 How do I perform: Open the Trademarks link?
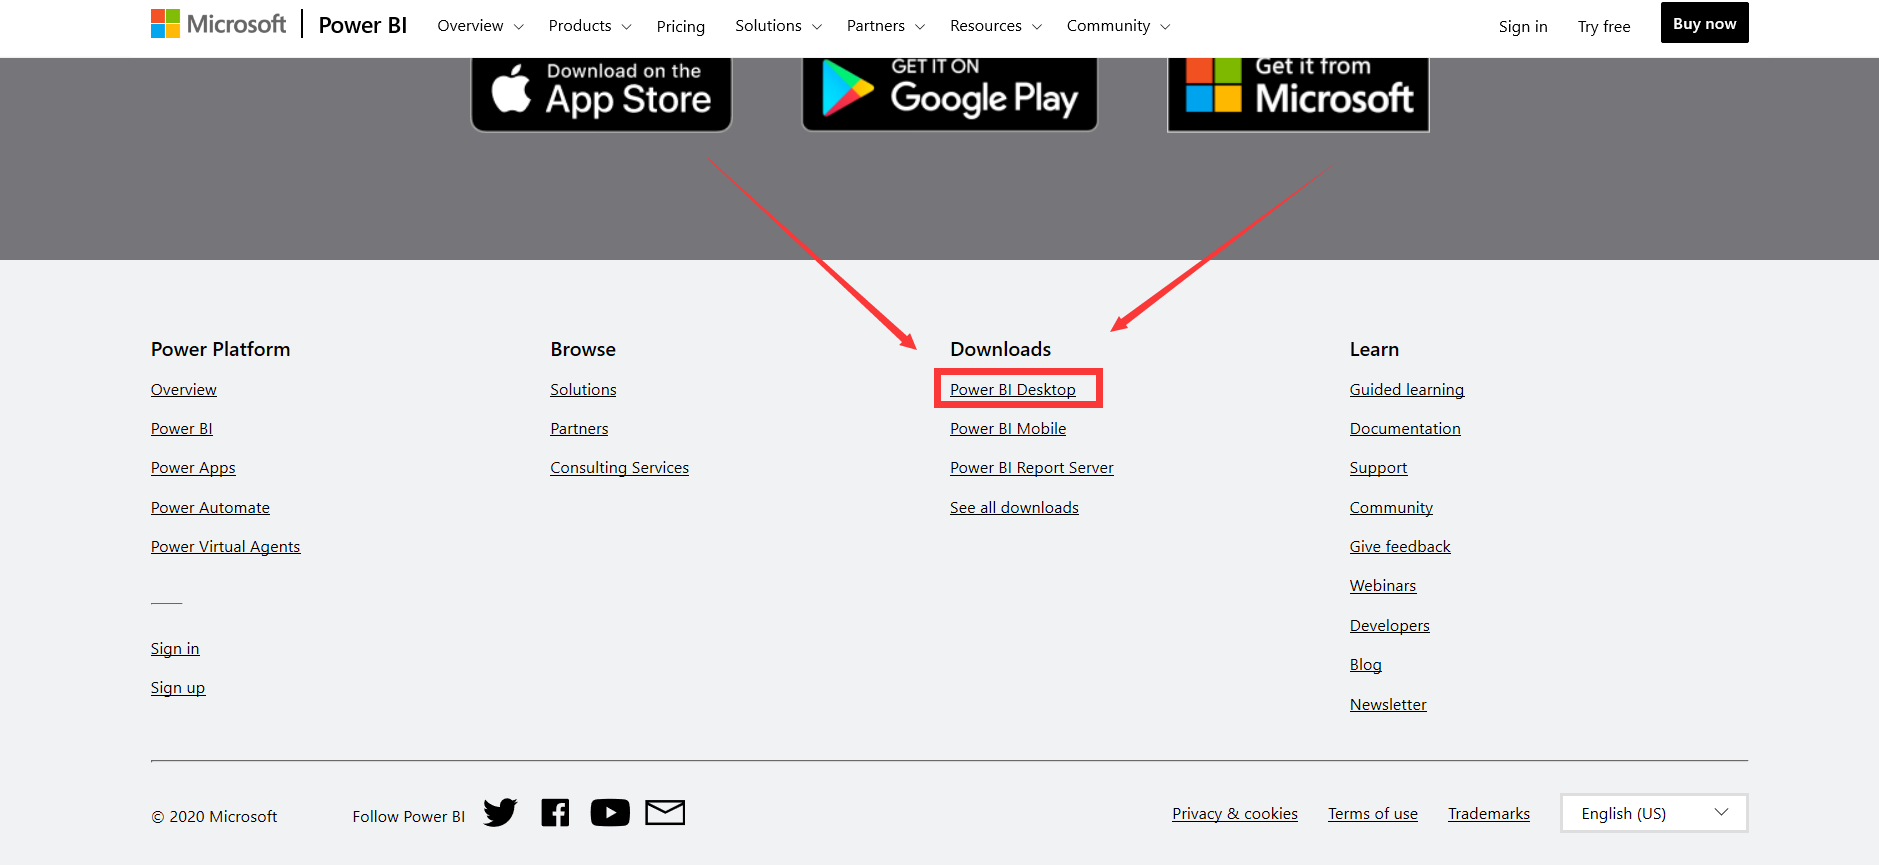1489,813
